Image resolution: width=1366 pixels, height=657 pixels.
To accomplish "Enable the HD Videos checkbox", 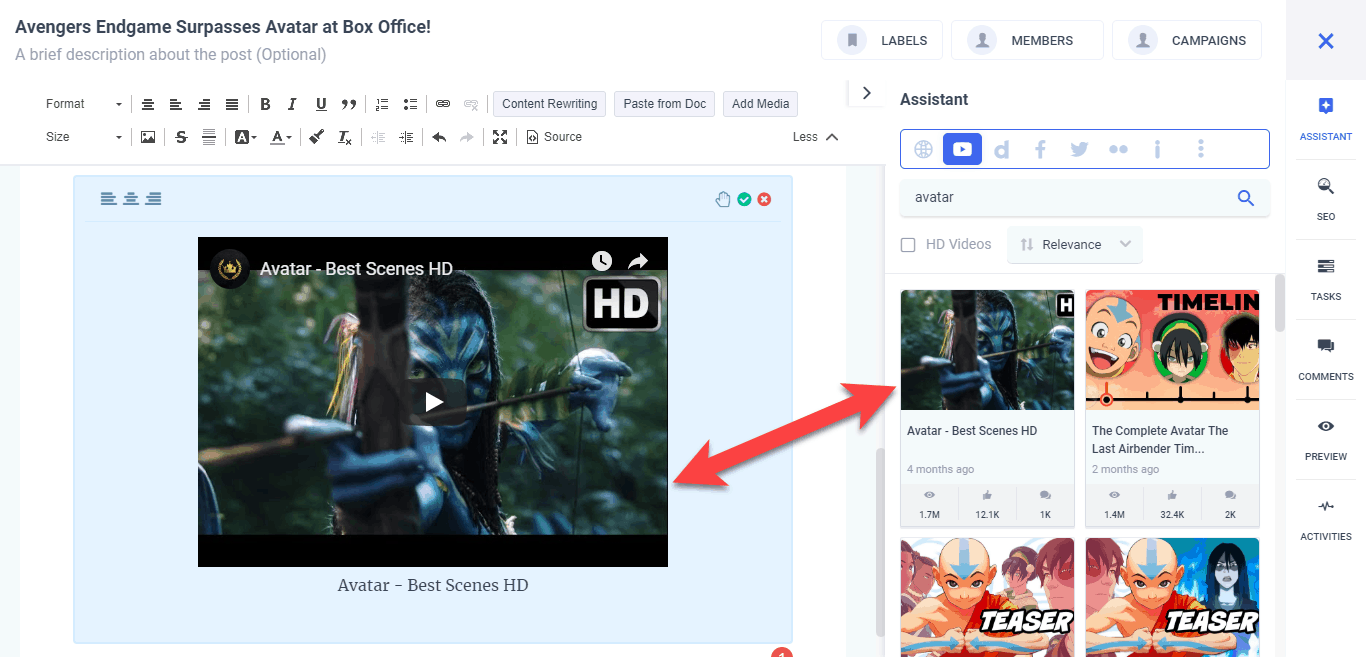I will 908,245.
